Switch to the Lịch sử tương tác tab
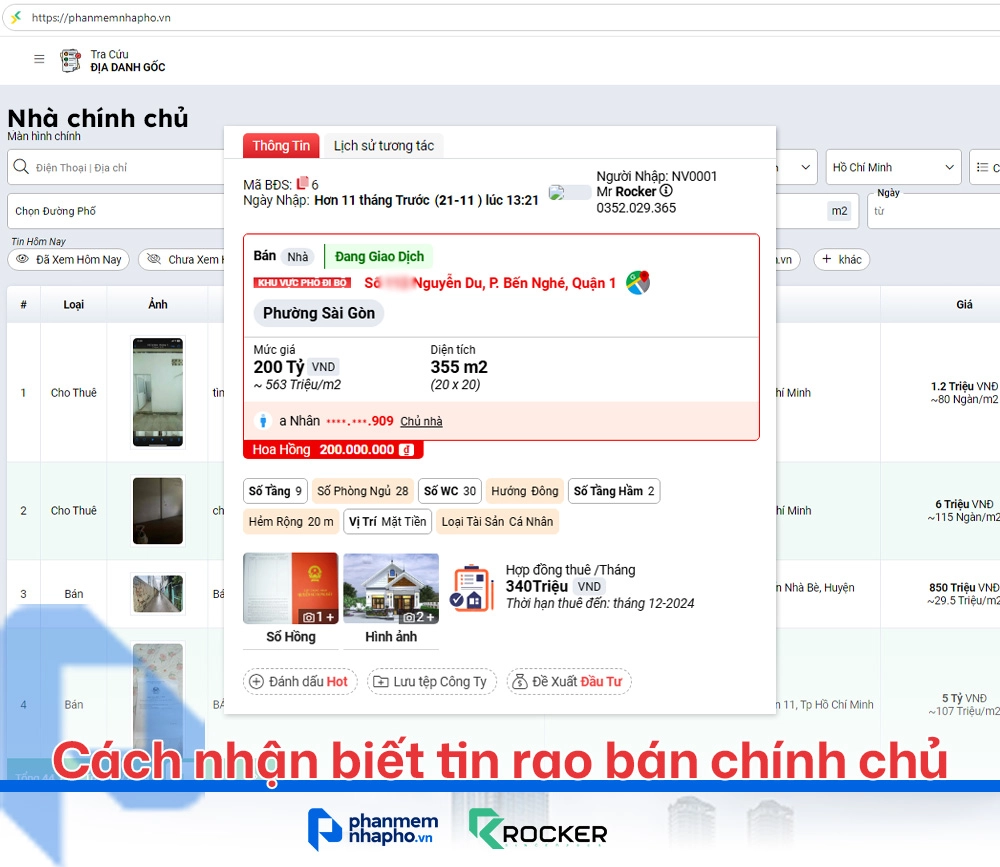This screenshot has height=867, width=1000. pos(384,146)
